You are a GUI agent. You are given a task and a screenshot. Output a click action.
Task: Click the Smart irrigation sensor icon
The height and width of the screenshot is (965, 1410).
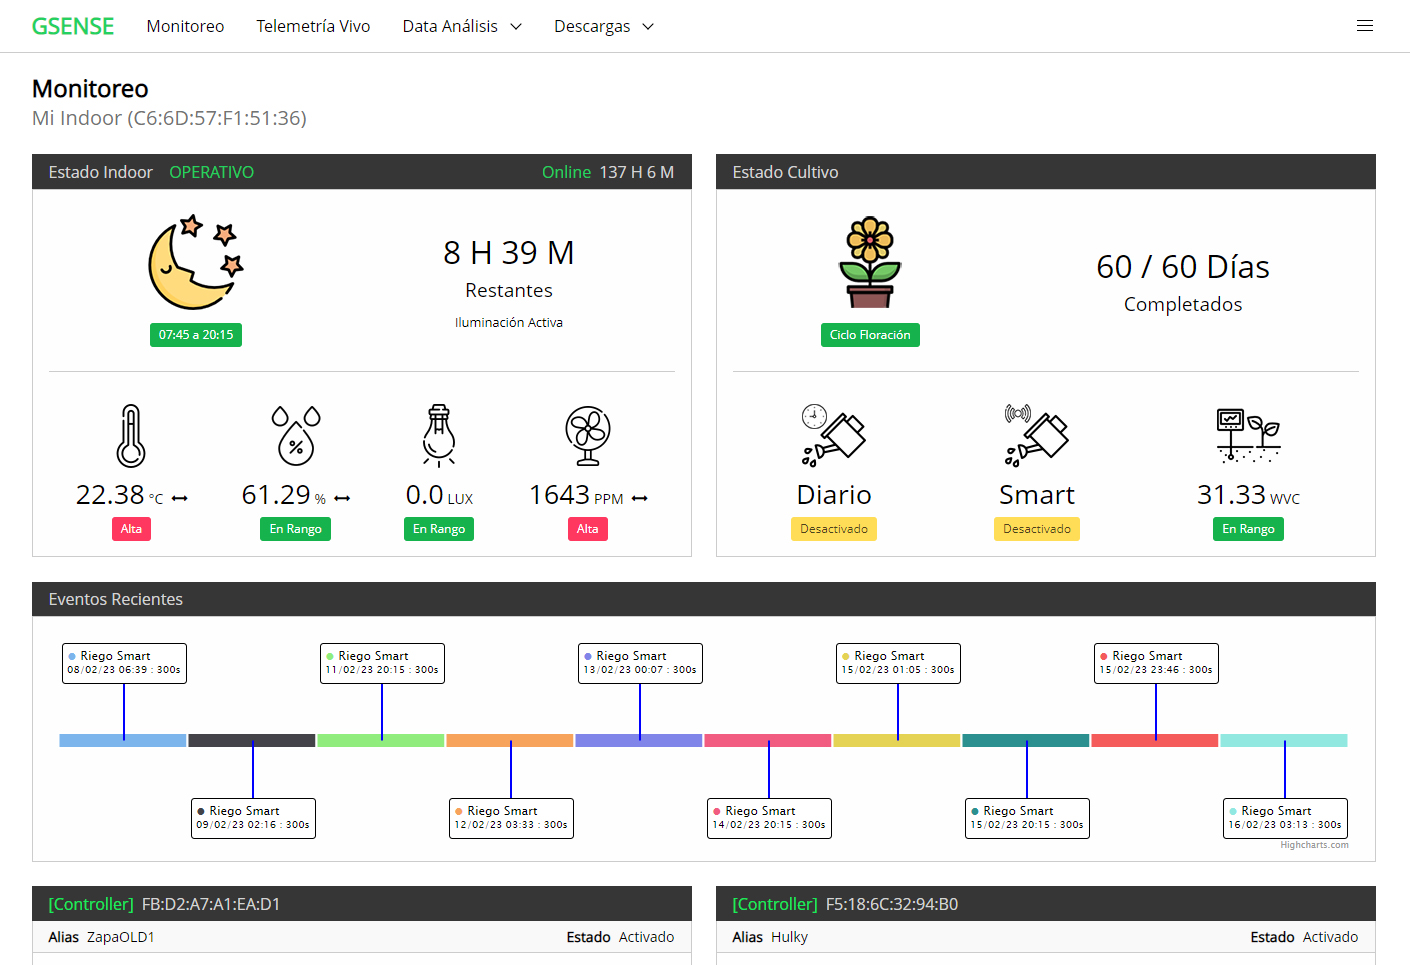point(1036,436)
